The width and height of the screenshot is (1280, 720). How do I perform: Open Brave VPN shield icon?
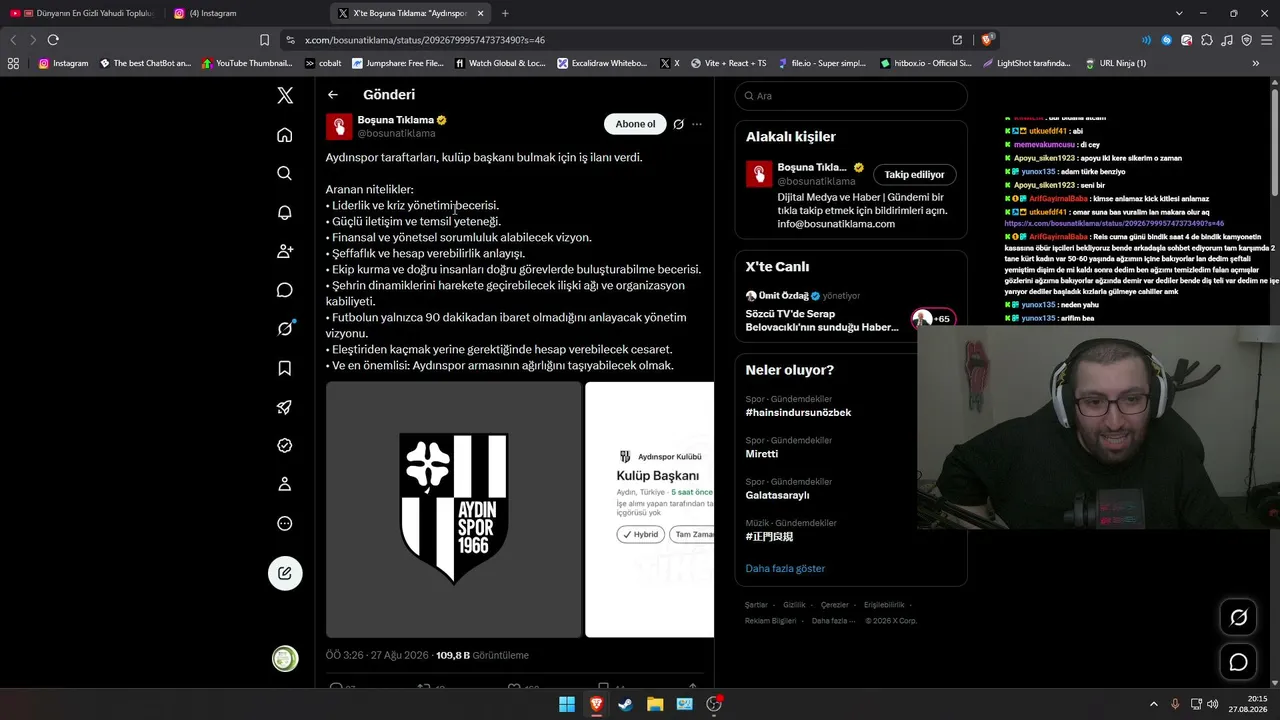pyautogui.click(x=1247, y=40)
